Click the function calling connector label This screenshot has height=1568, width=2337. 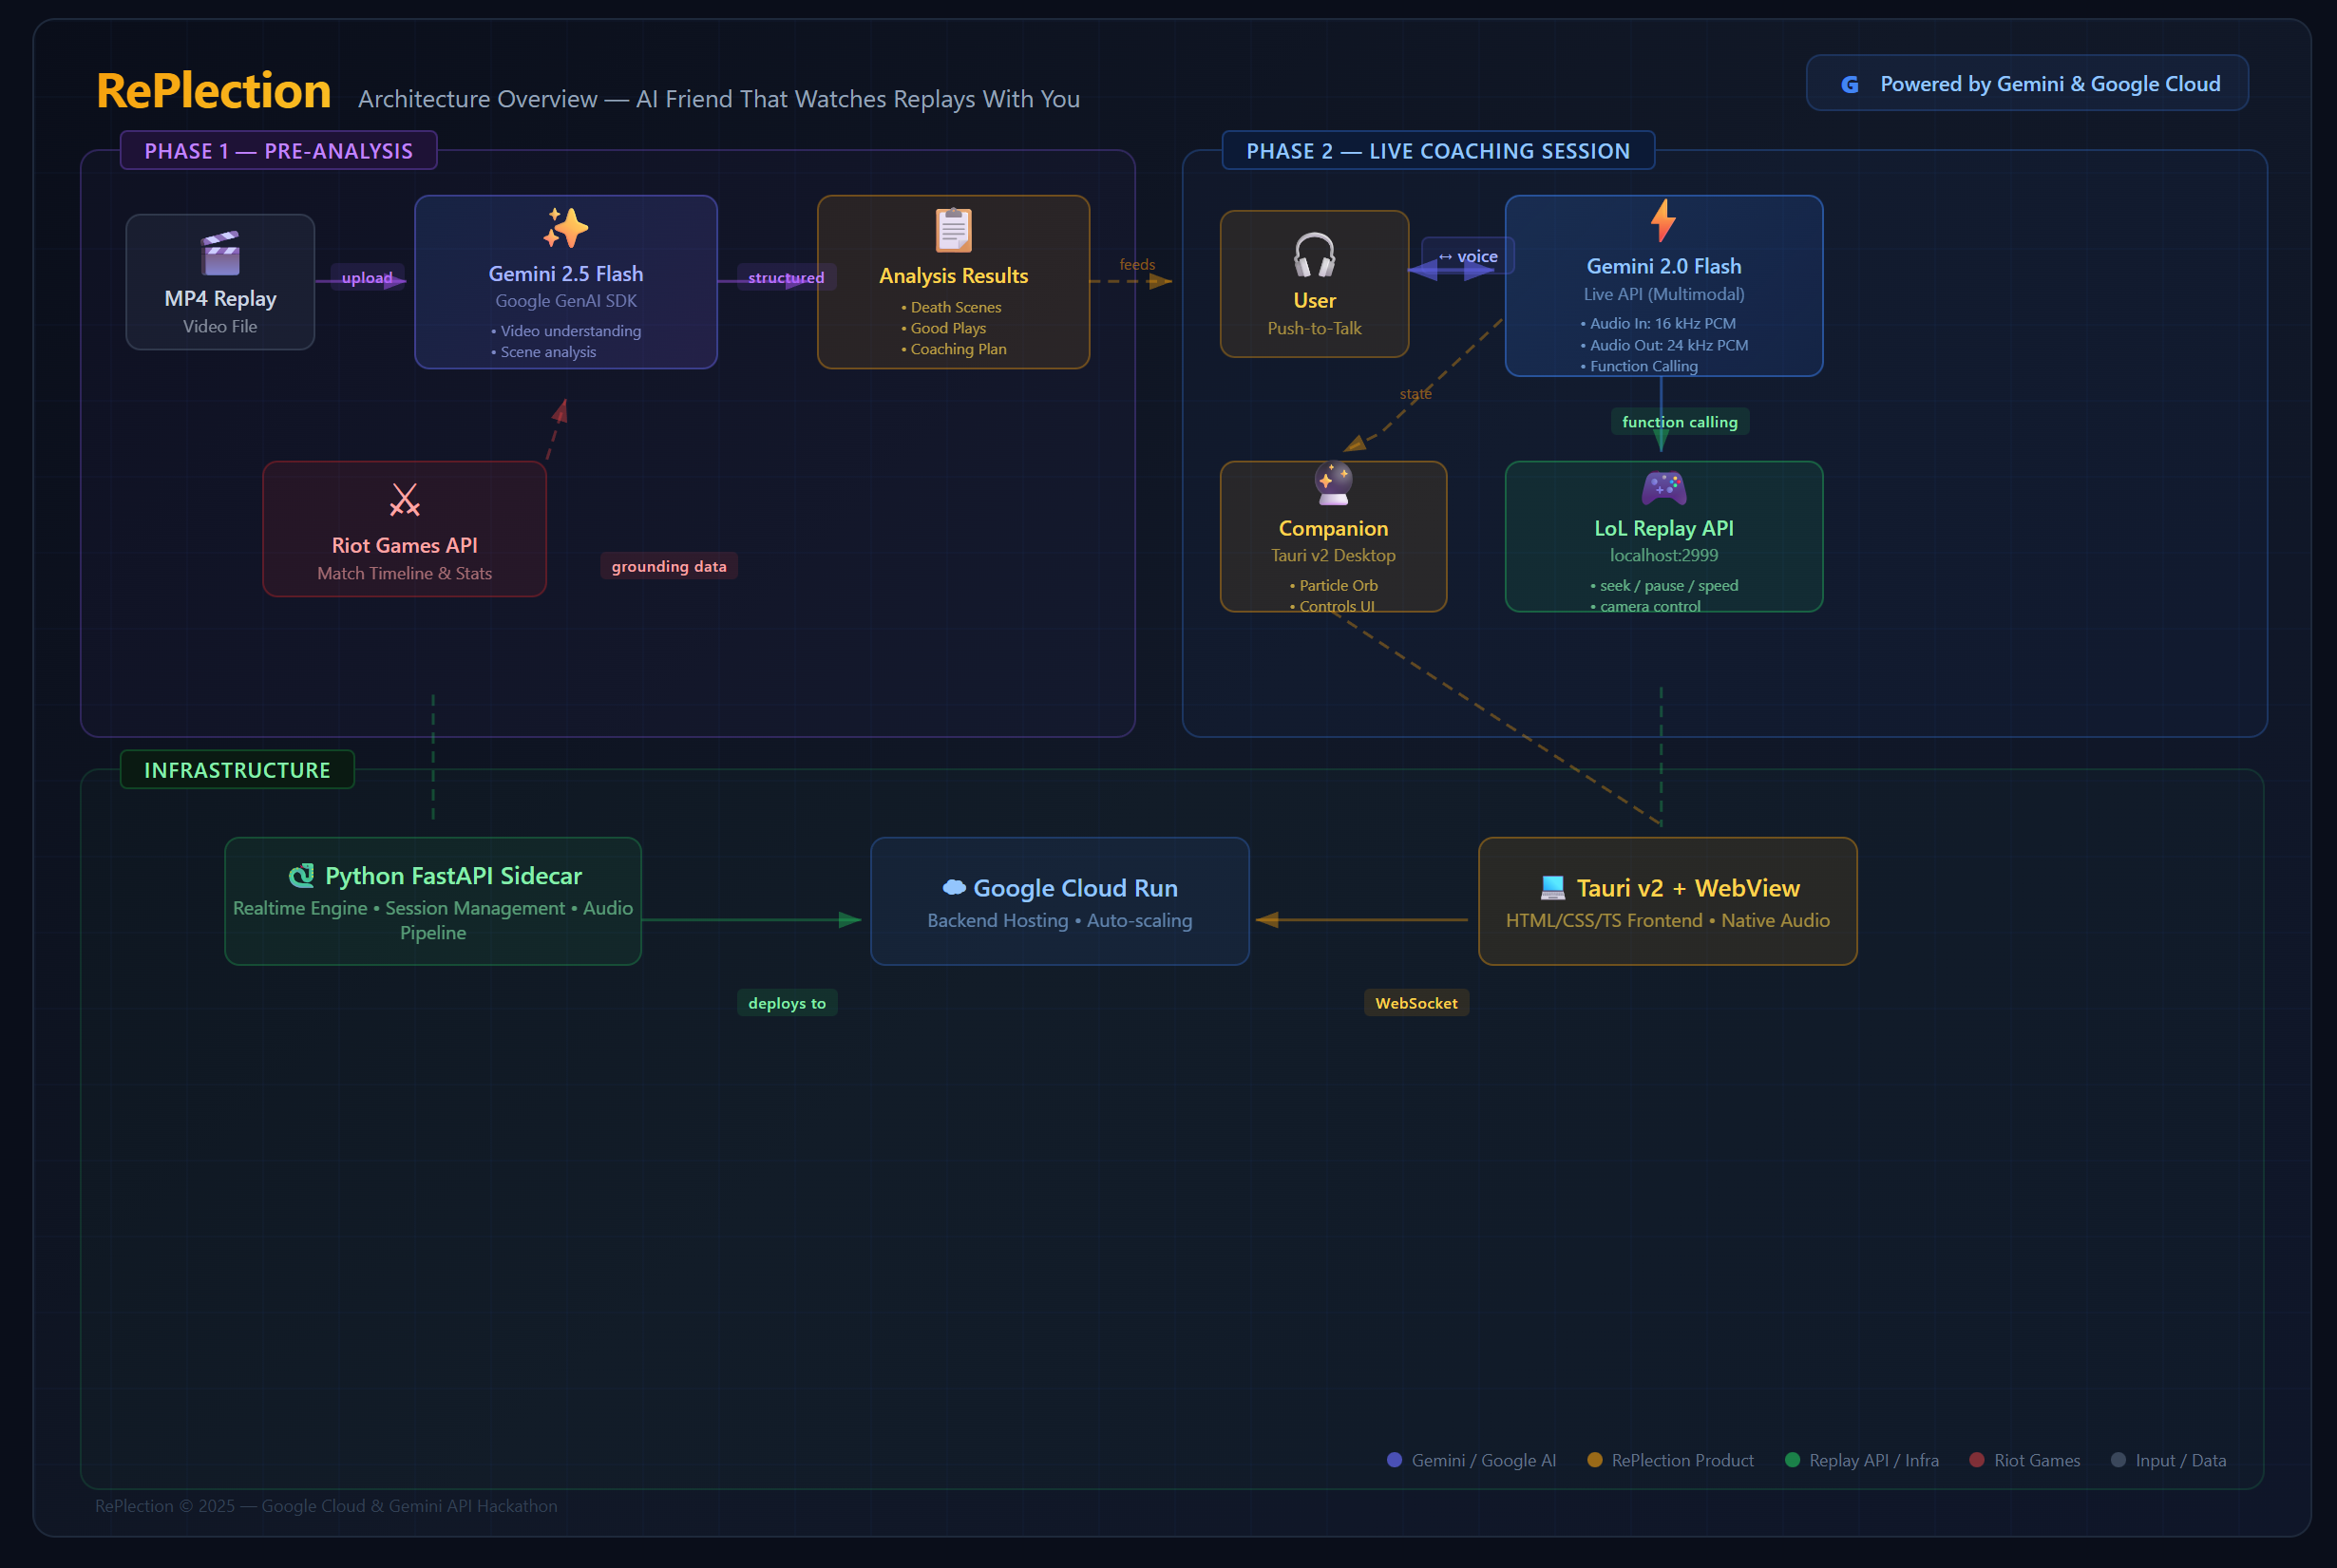click(x=1679, y=422)
